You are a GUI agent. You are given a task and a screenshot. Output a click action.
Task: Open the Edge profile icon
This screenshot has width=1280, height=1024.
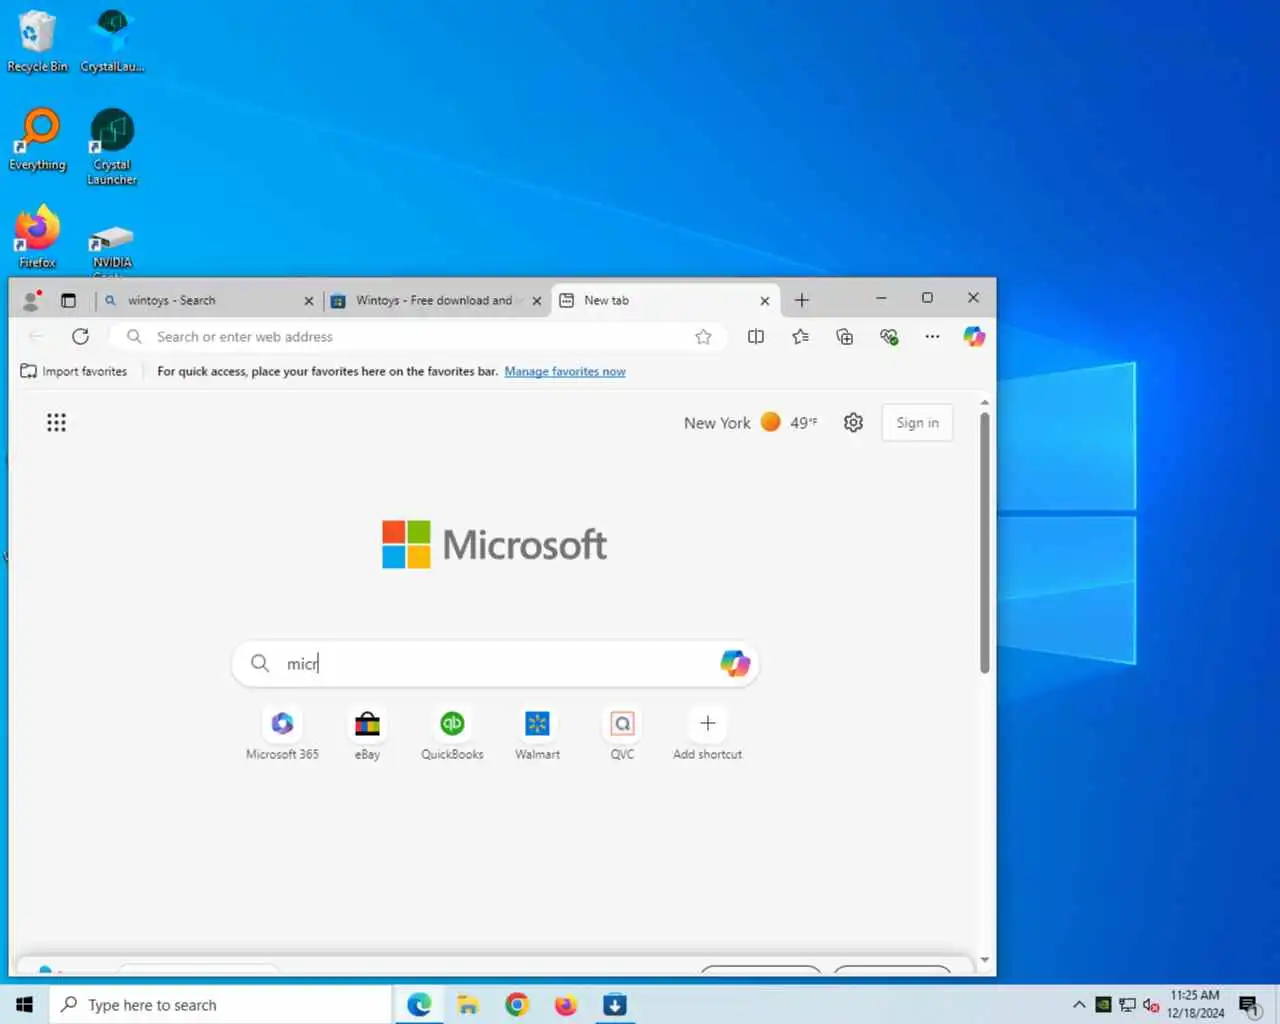pos(31,300)
